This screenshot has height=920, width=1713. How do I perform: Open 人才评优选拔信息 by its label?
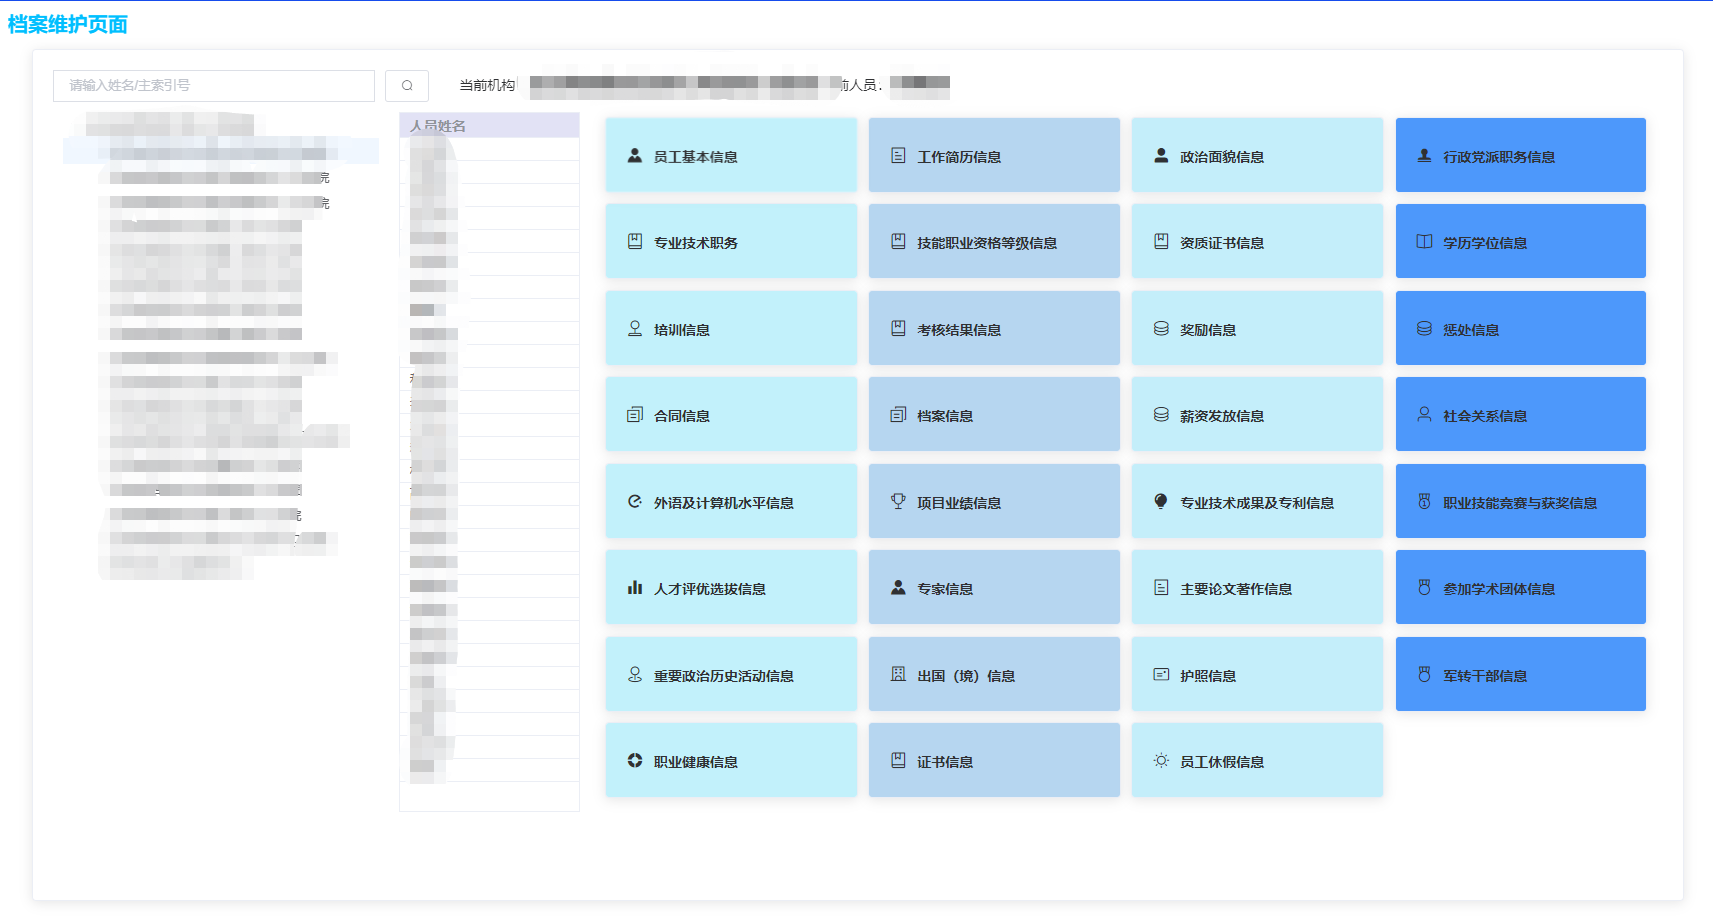coord(710,589)
